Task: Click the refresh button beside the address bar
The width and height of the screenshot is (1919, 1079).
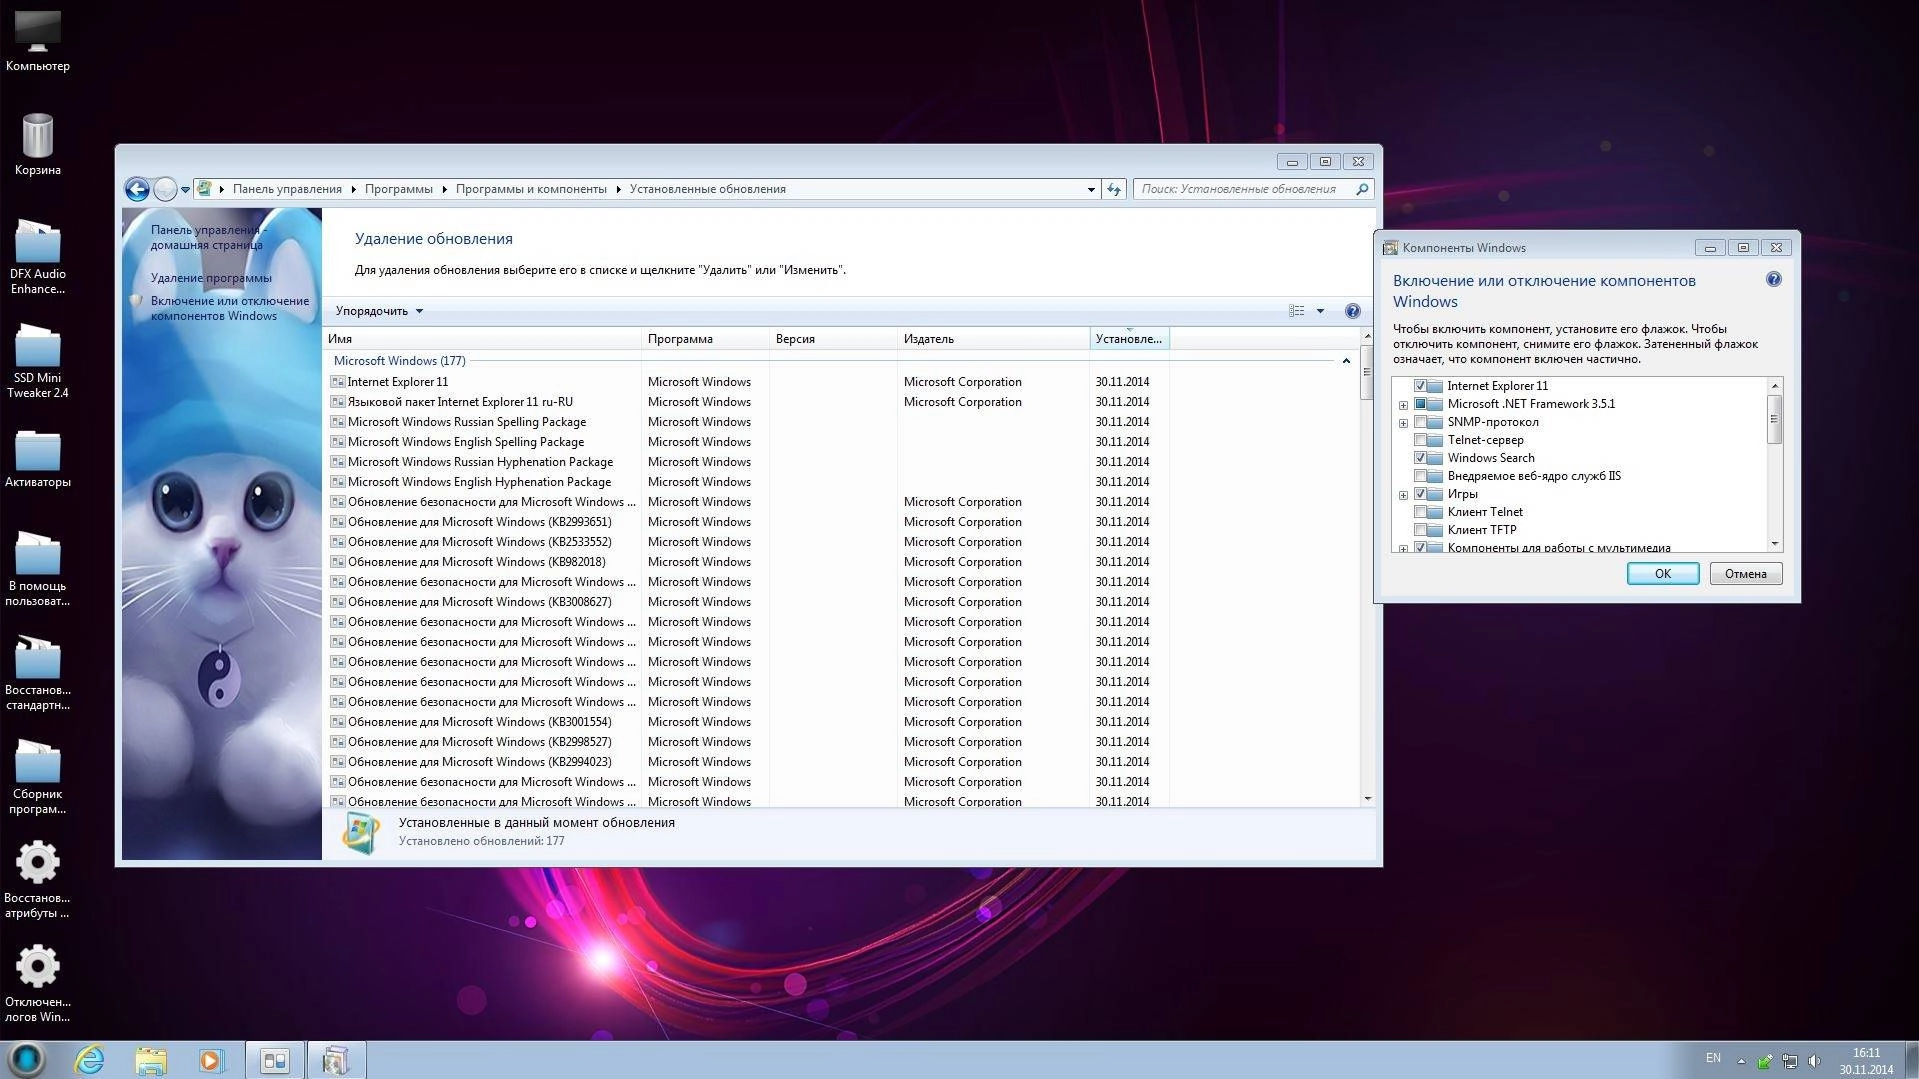Action: click(x=1114, y=189)
